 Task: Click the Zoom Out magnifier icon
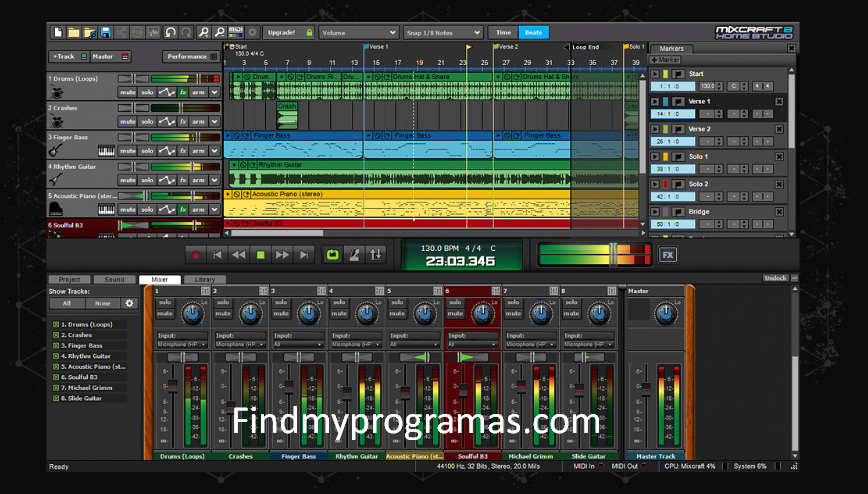pyautogui.click(x=219, y=33)
